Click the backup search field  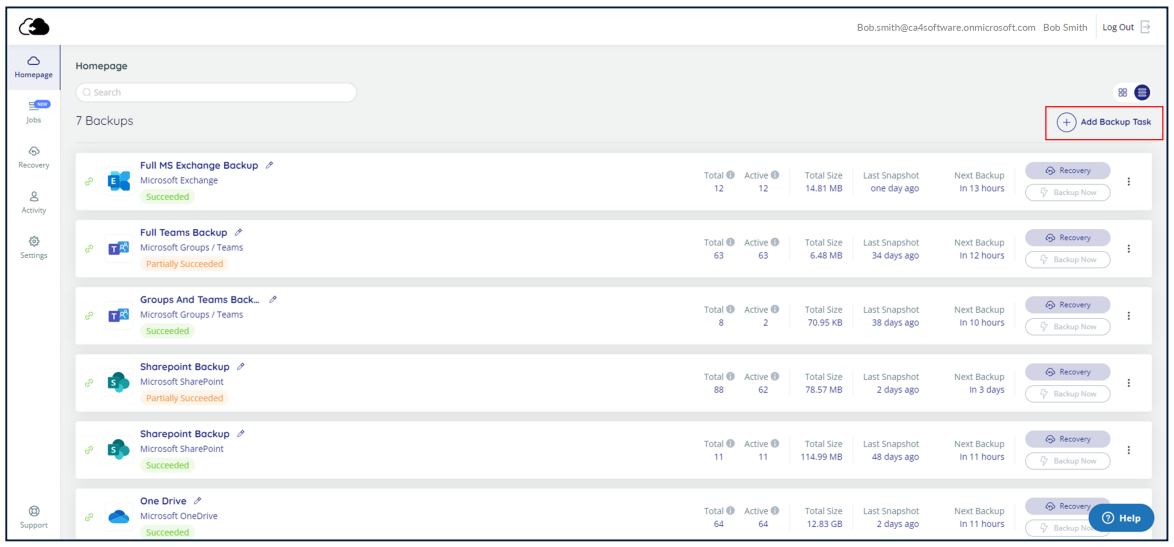pyautogui.click(x=216, y=92)
